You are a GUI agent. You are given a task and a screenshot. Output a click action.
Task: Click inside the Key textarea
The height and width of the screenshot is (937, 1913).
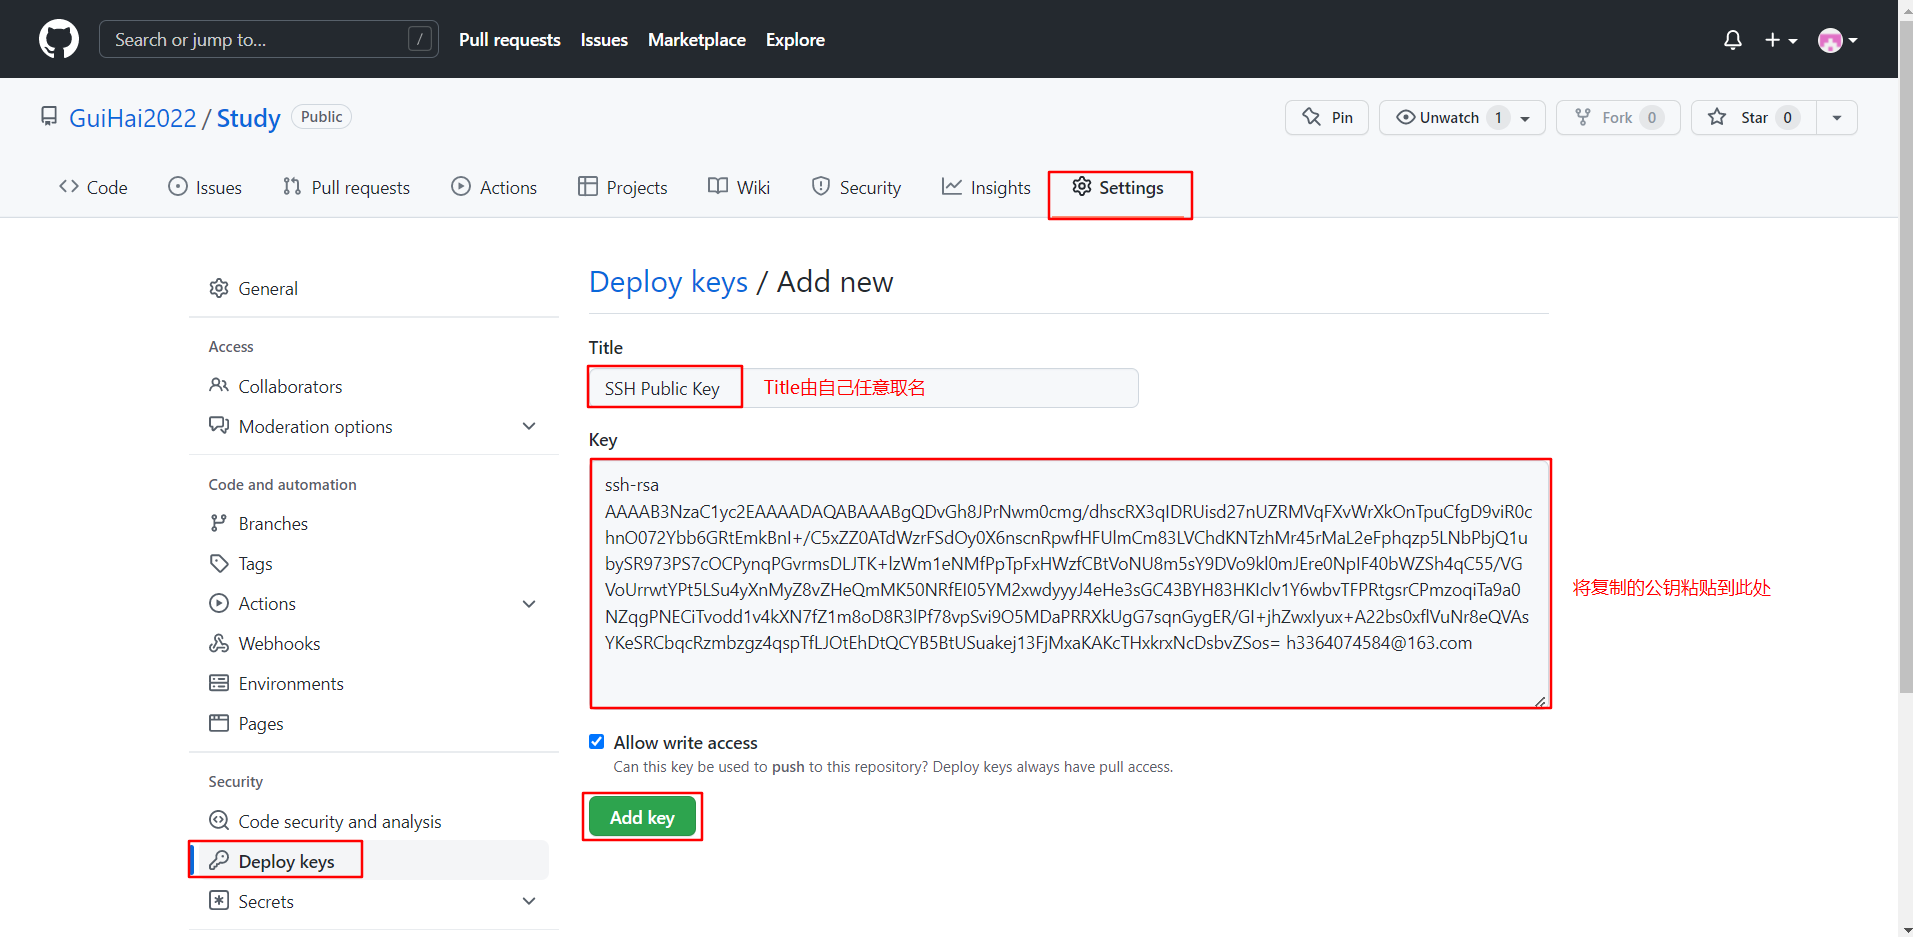pos(1070,584)
